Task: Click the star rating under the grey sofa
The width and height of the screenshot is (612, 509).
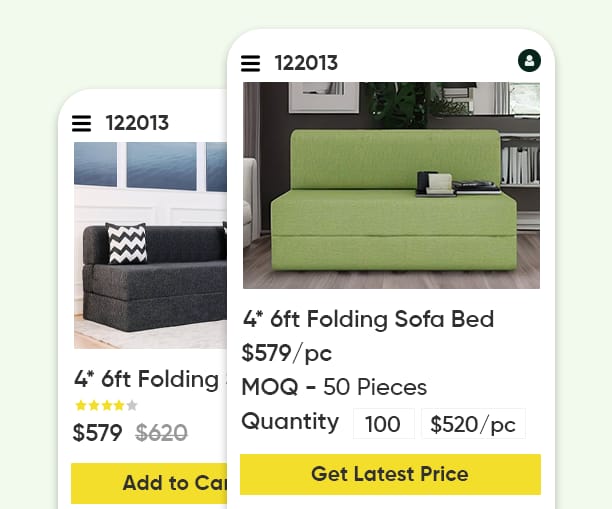Action: point(105,405)
